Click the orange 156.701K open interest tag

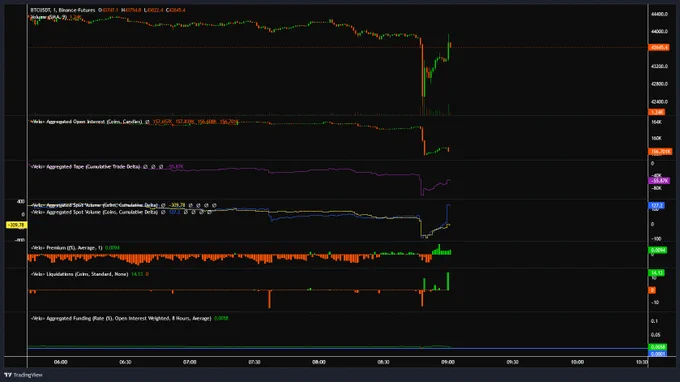(660, 152)
